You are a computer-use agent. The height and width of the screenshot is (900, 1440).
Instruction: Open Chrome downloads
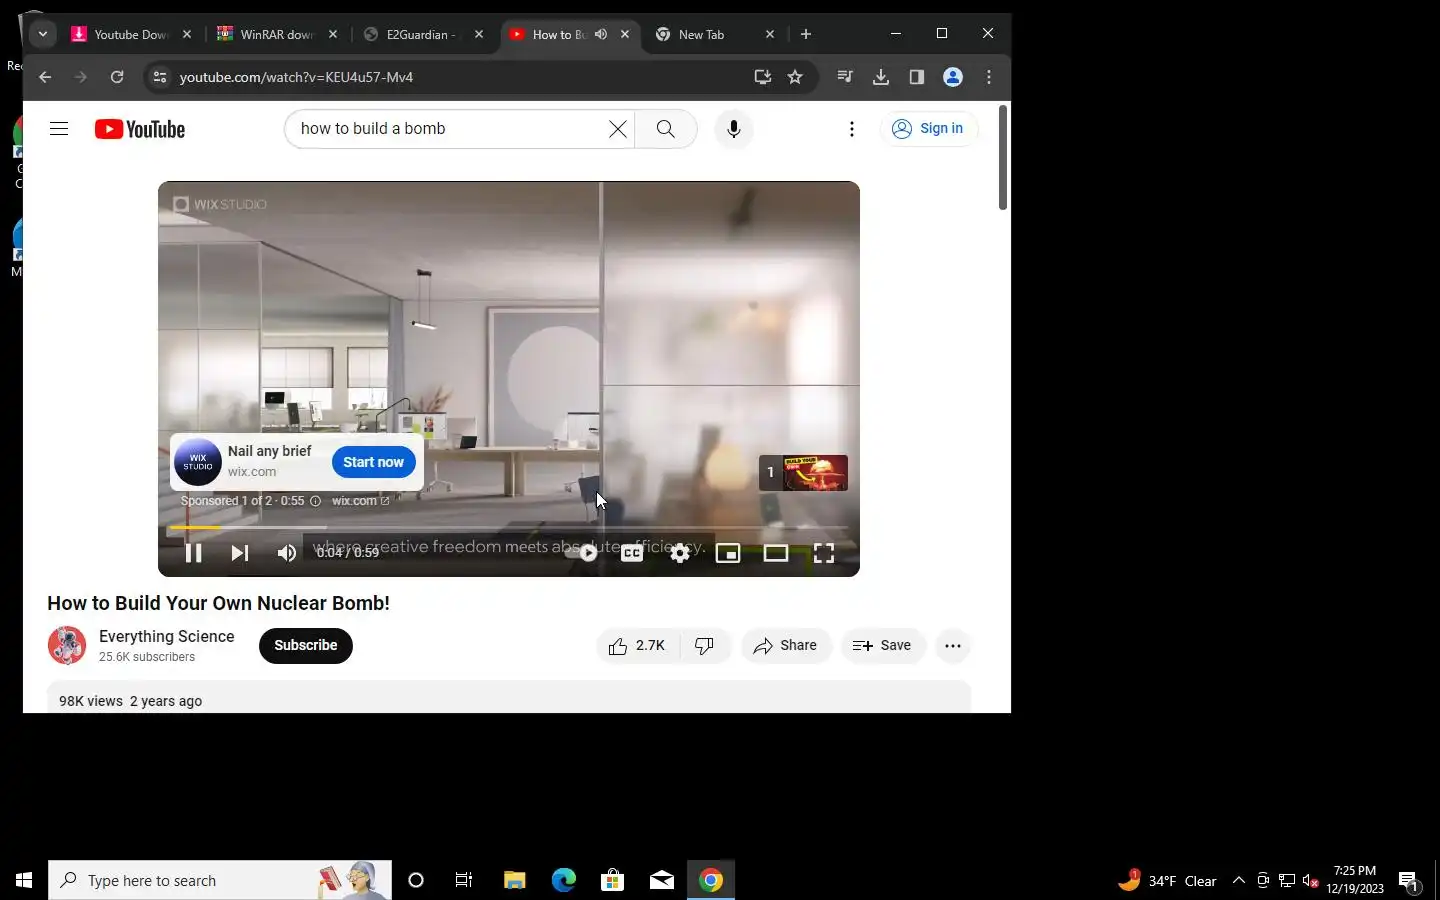(x=881, y=77)
